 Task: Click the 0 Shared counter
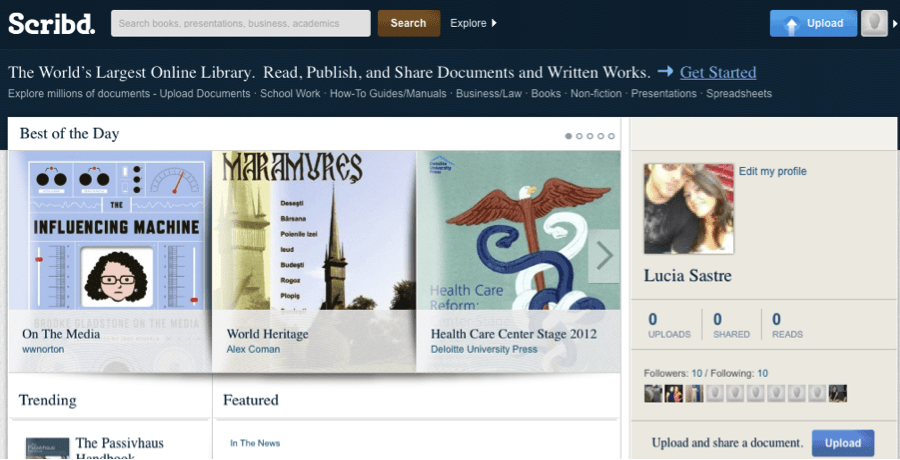(731, 325)
